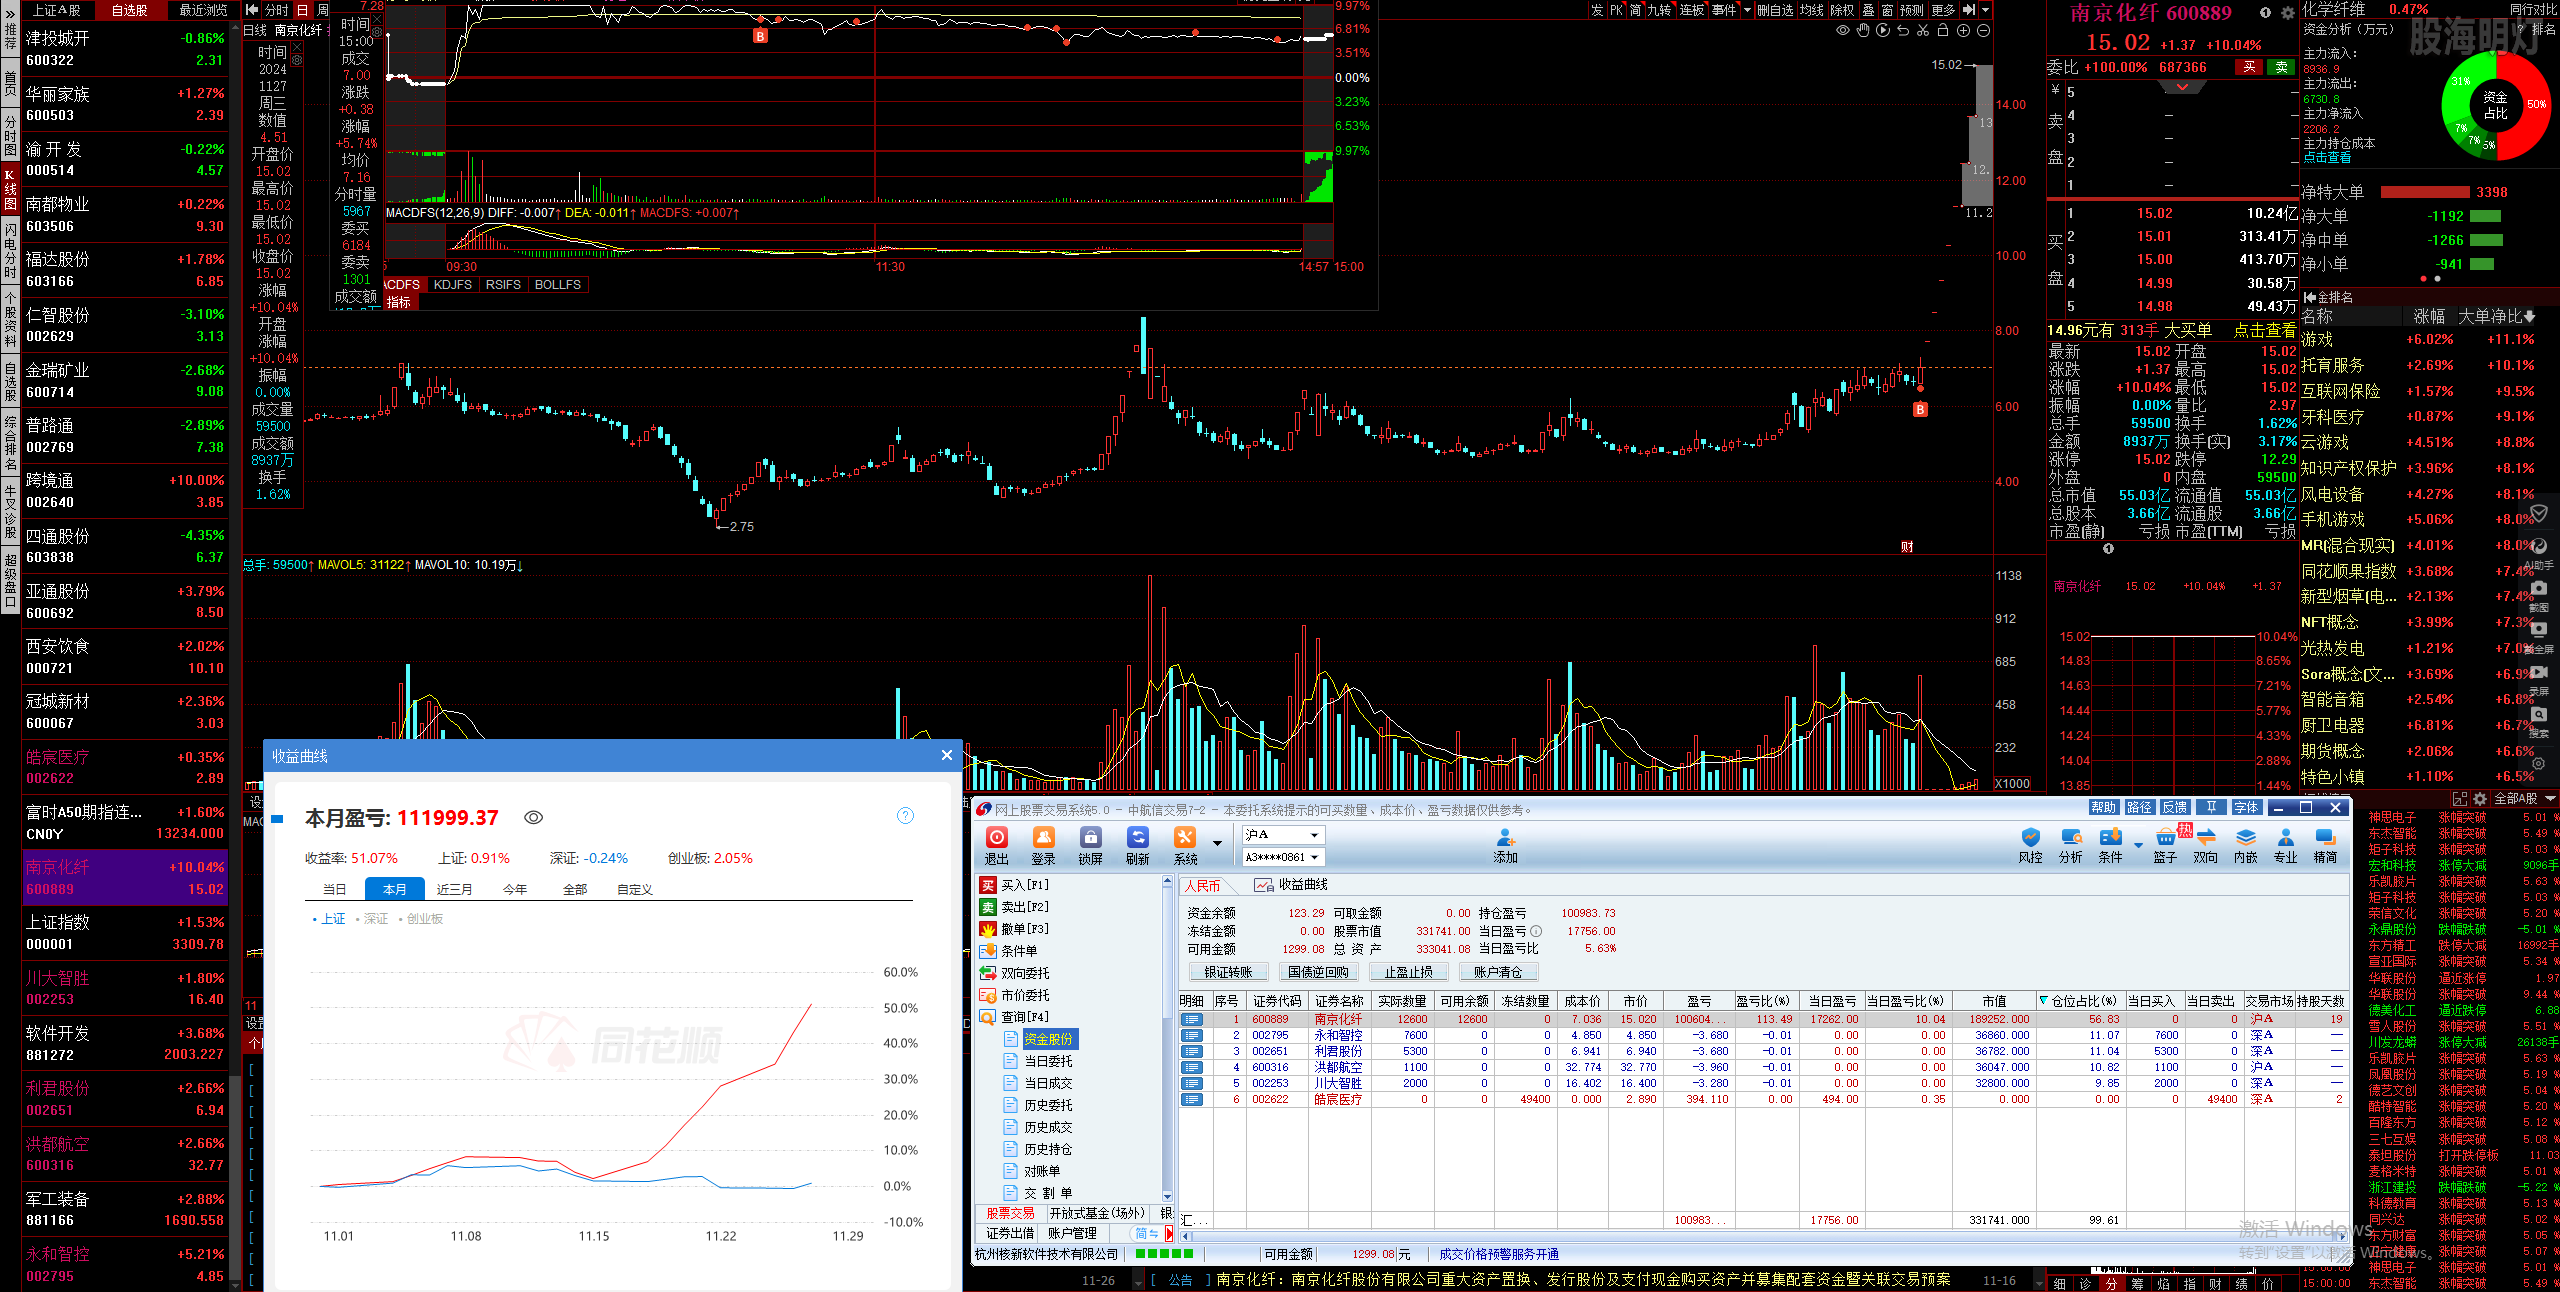The image size is (2560, 1292).
Task: Select the KDJFS indicator tab
Action: [452, 285]
